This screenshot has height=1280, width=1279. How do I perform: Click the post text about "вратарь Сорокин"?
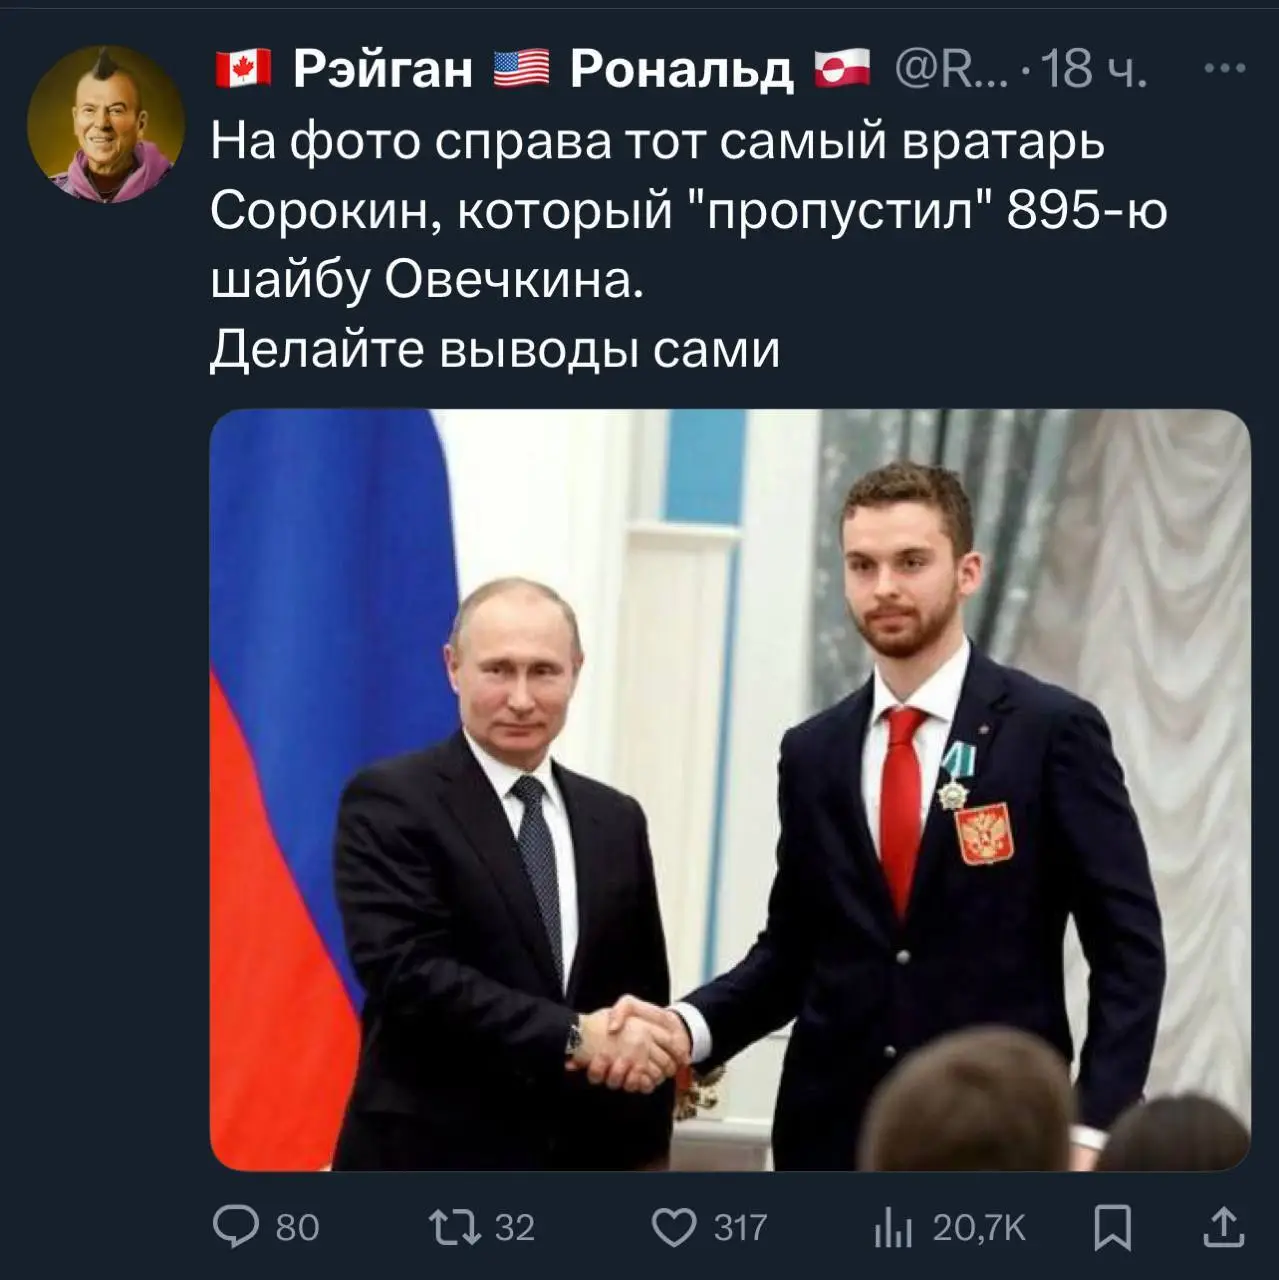660,210
